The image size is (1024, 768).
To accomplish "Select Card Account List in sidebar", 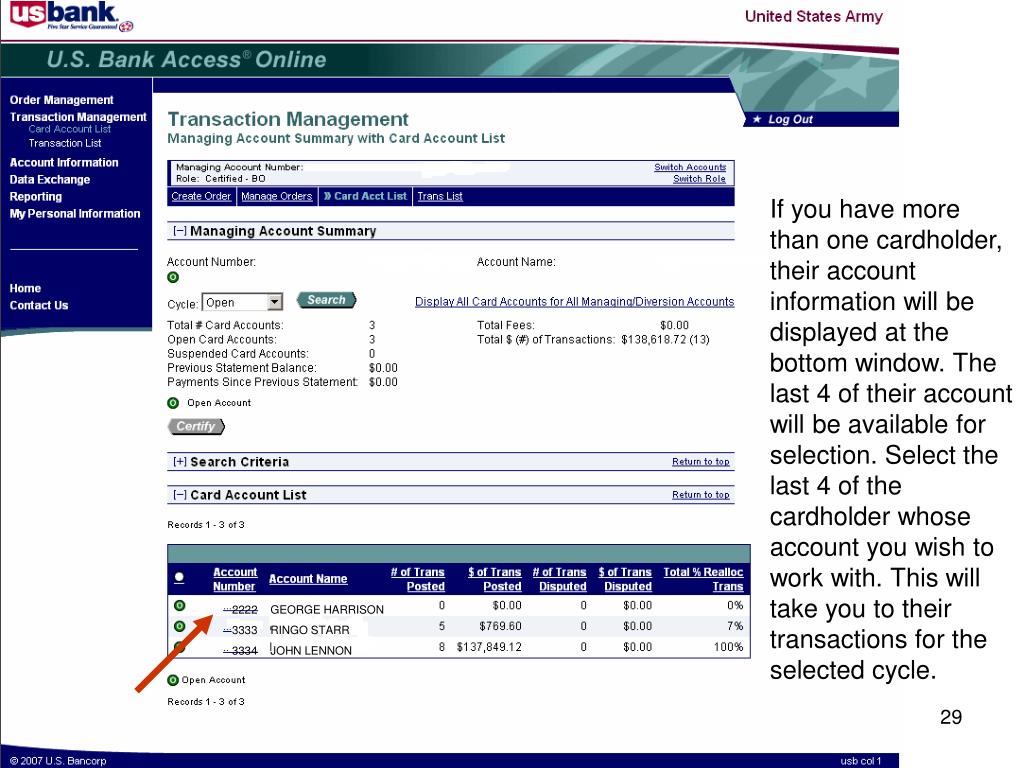I will point(69,129).
